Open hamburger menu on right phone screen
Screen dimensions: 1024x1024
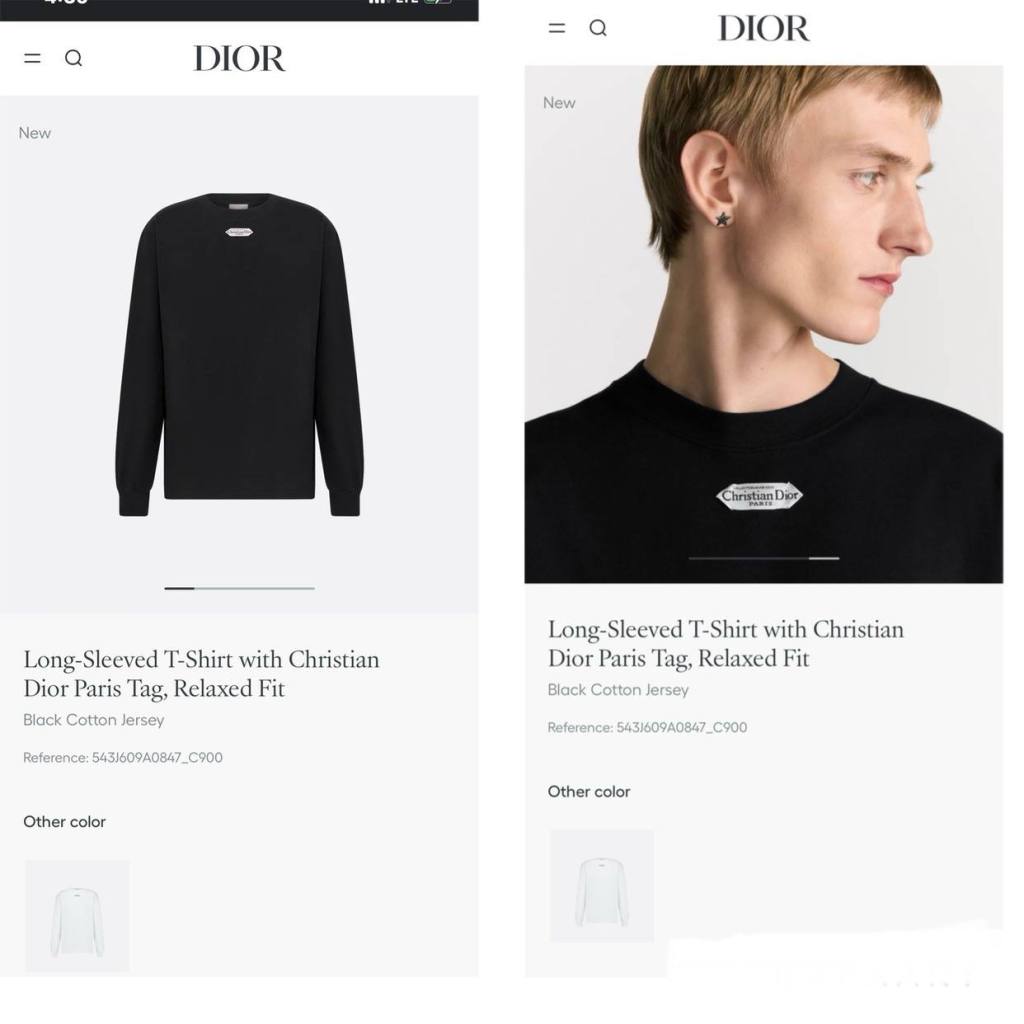(x=557, y=28)
